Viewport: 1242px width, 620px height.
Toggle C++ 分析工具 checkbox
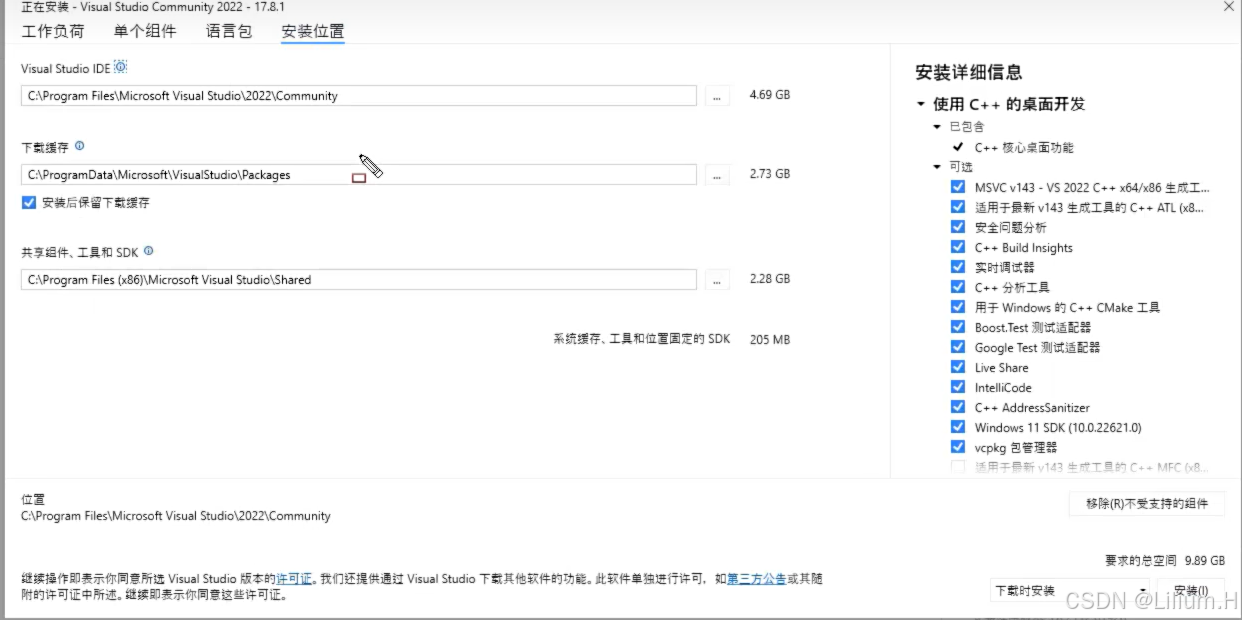coord(958,287)
